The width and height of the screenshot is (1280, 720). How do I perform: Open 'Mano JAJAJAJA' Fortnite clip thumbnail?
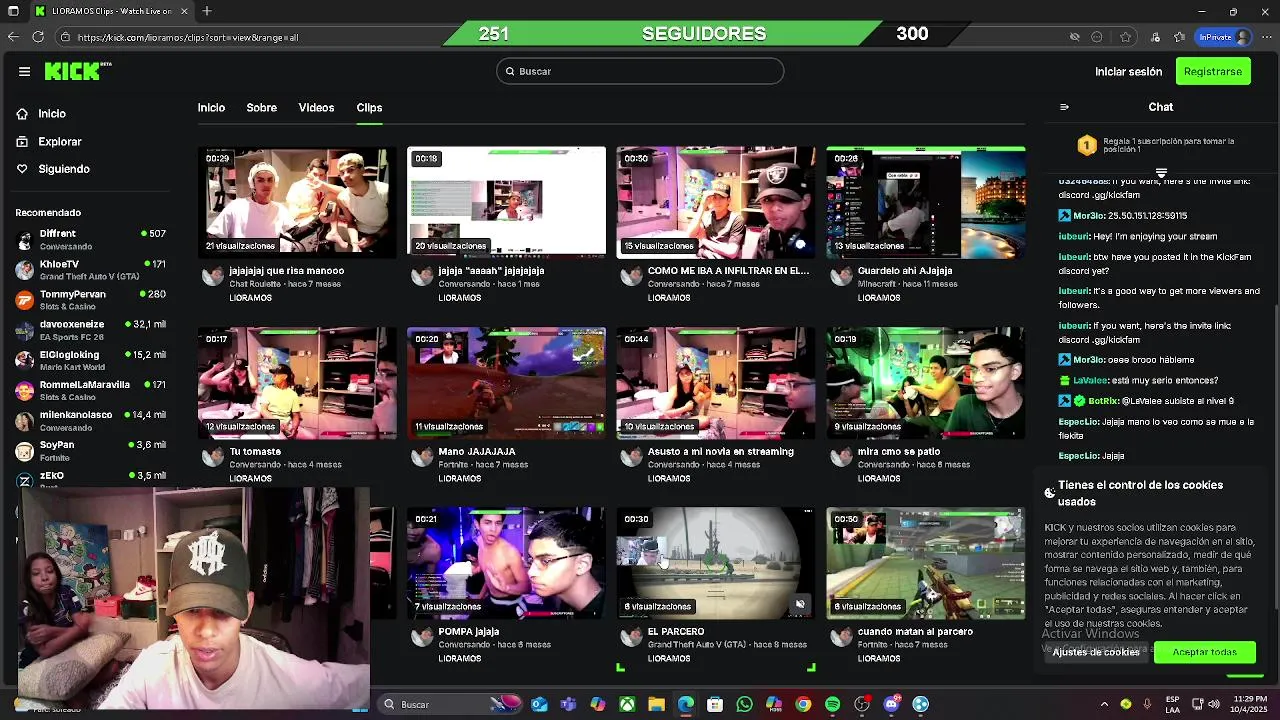[x=506, y=383]
